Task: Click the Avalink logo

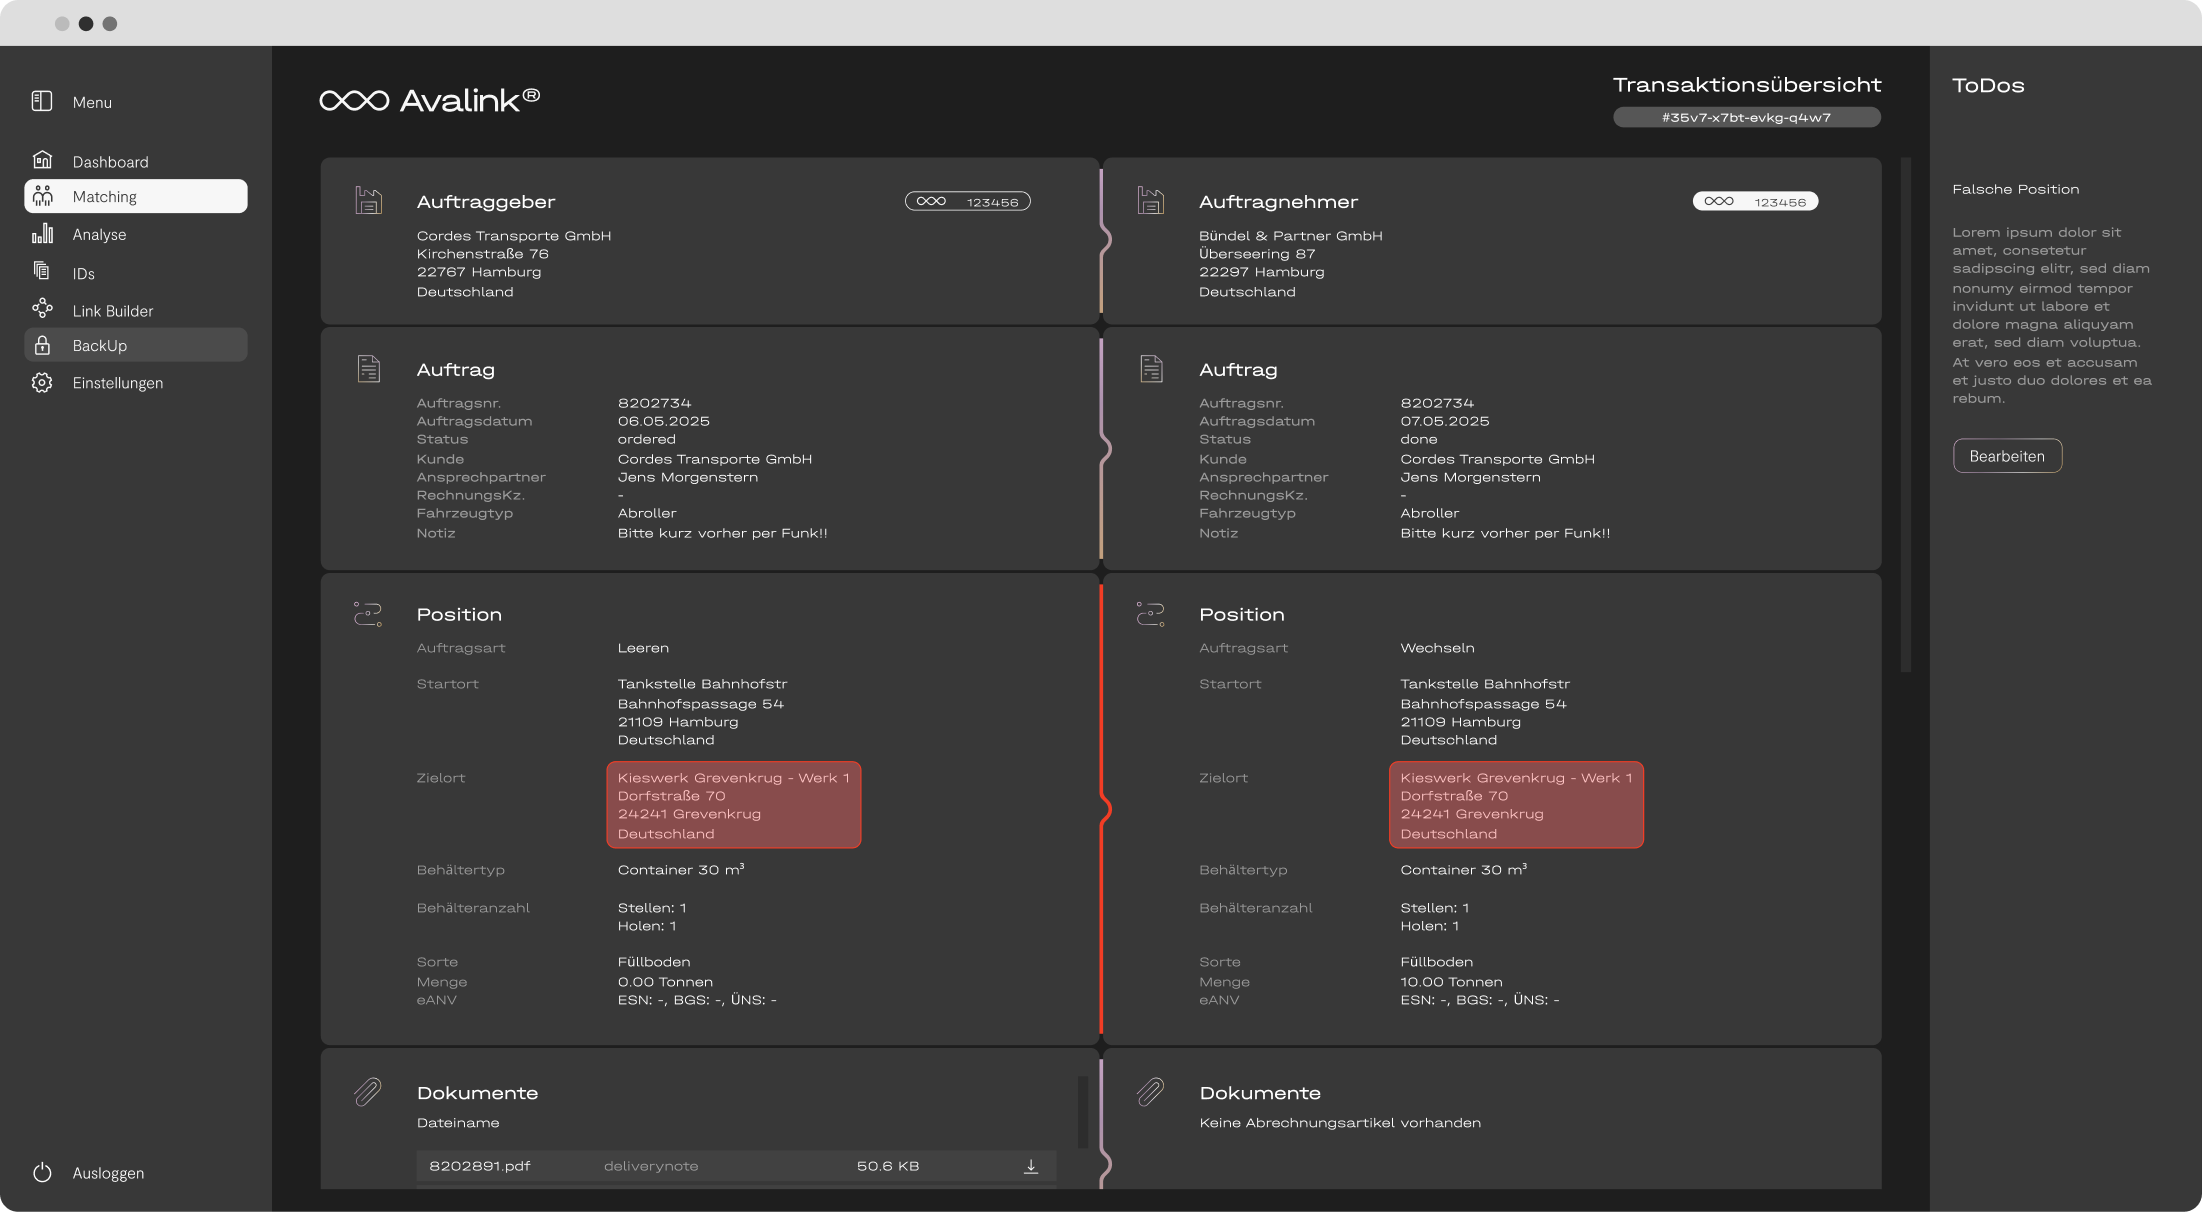Action: [x=430, y=99]
